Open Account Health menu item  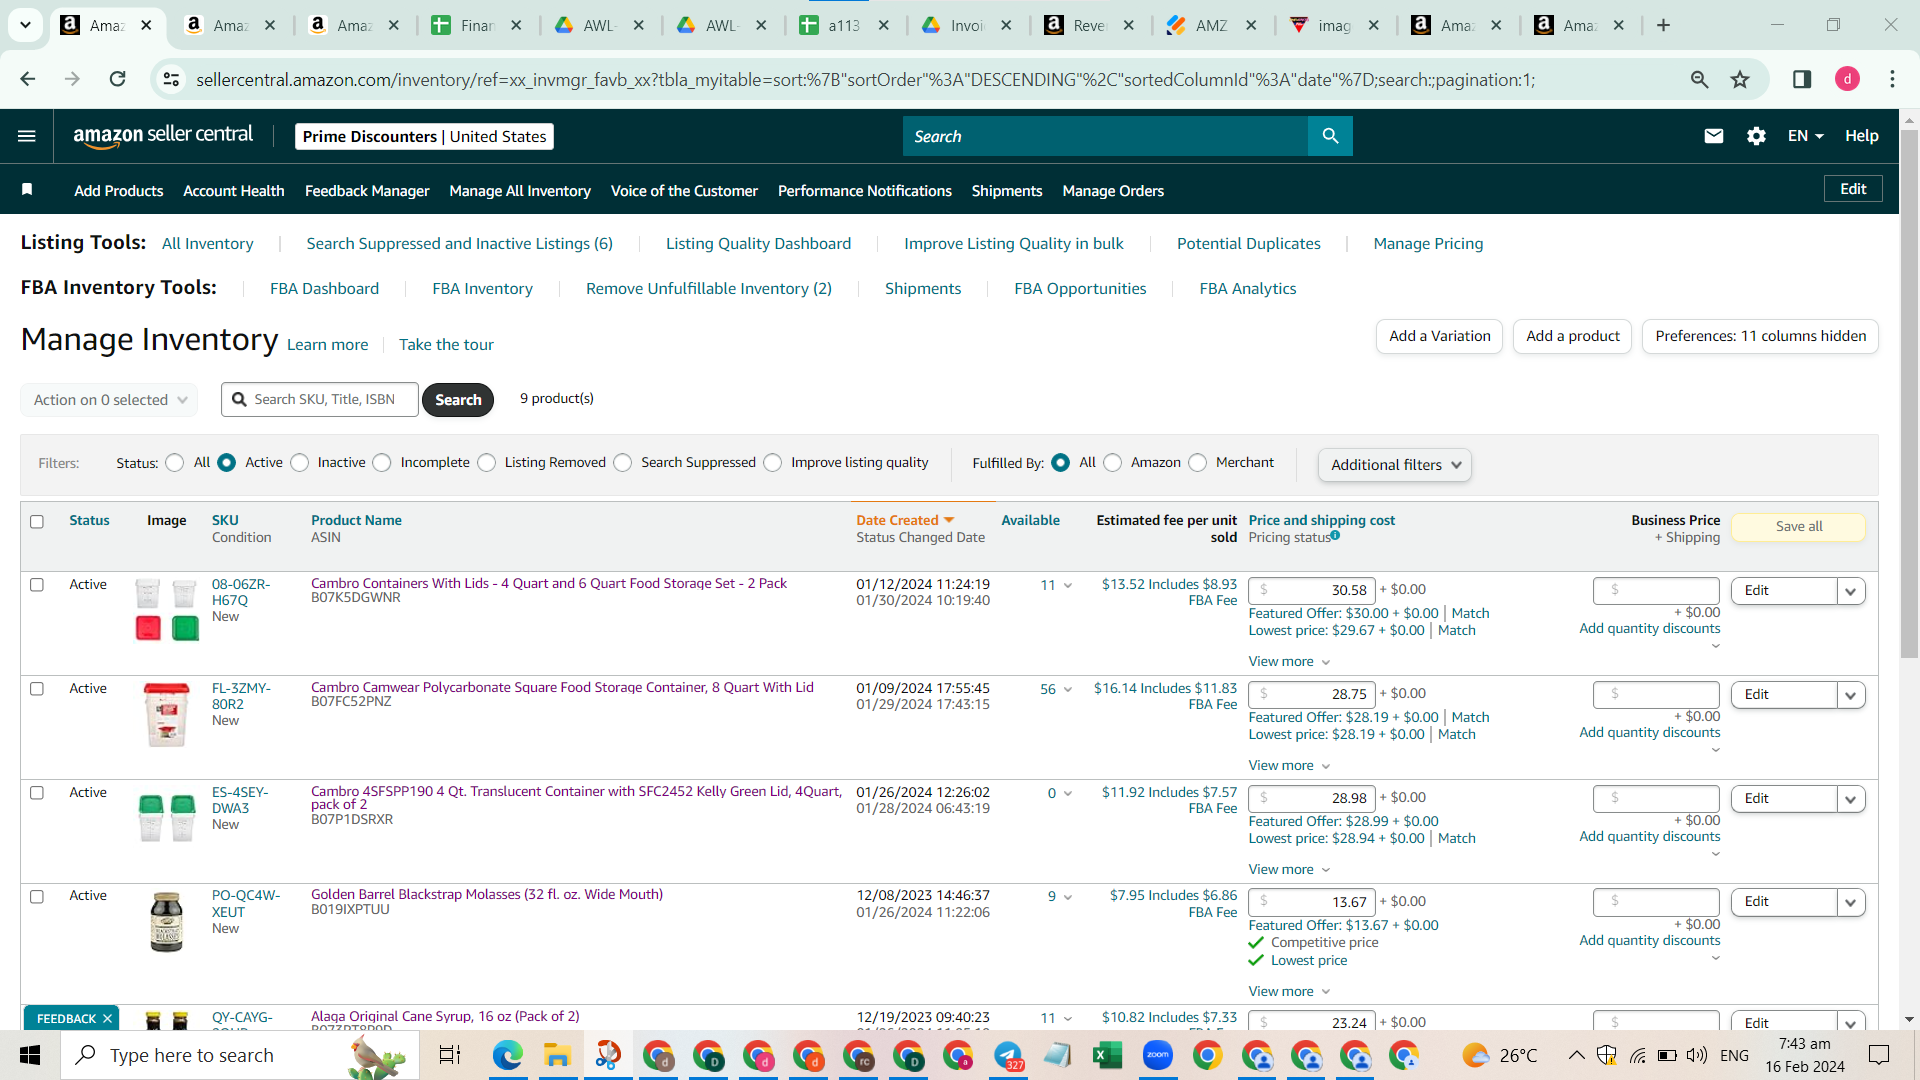234,191
